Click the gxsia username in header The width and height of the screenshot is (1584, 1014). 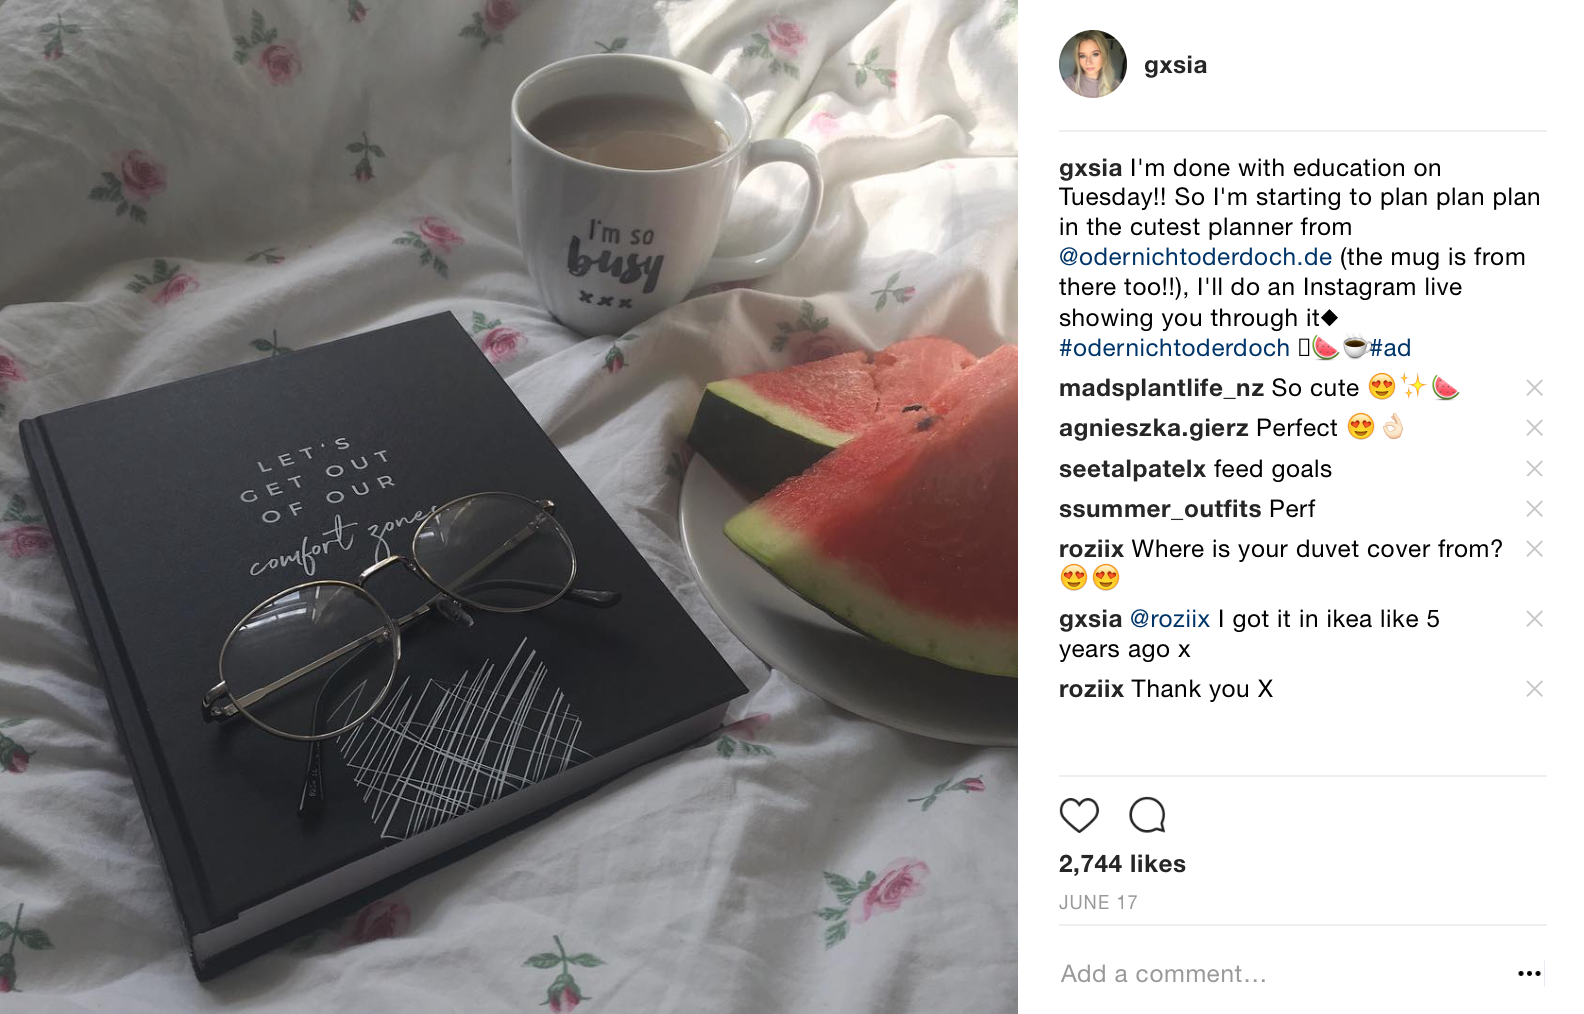[x=1175, y=65]
